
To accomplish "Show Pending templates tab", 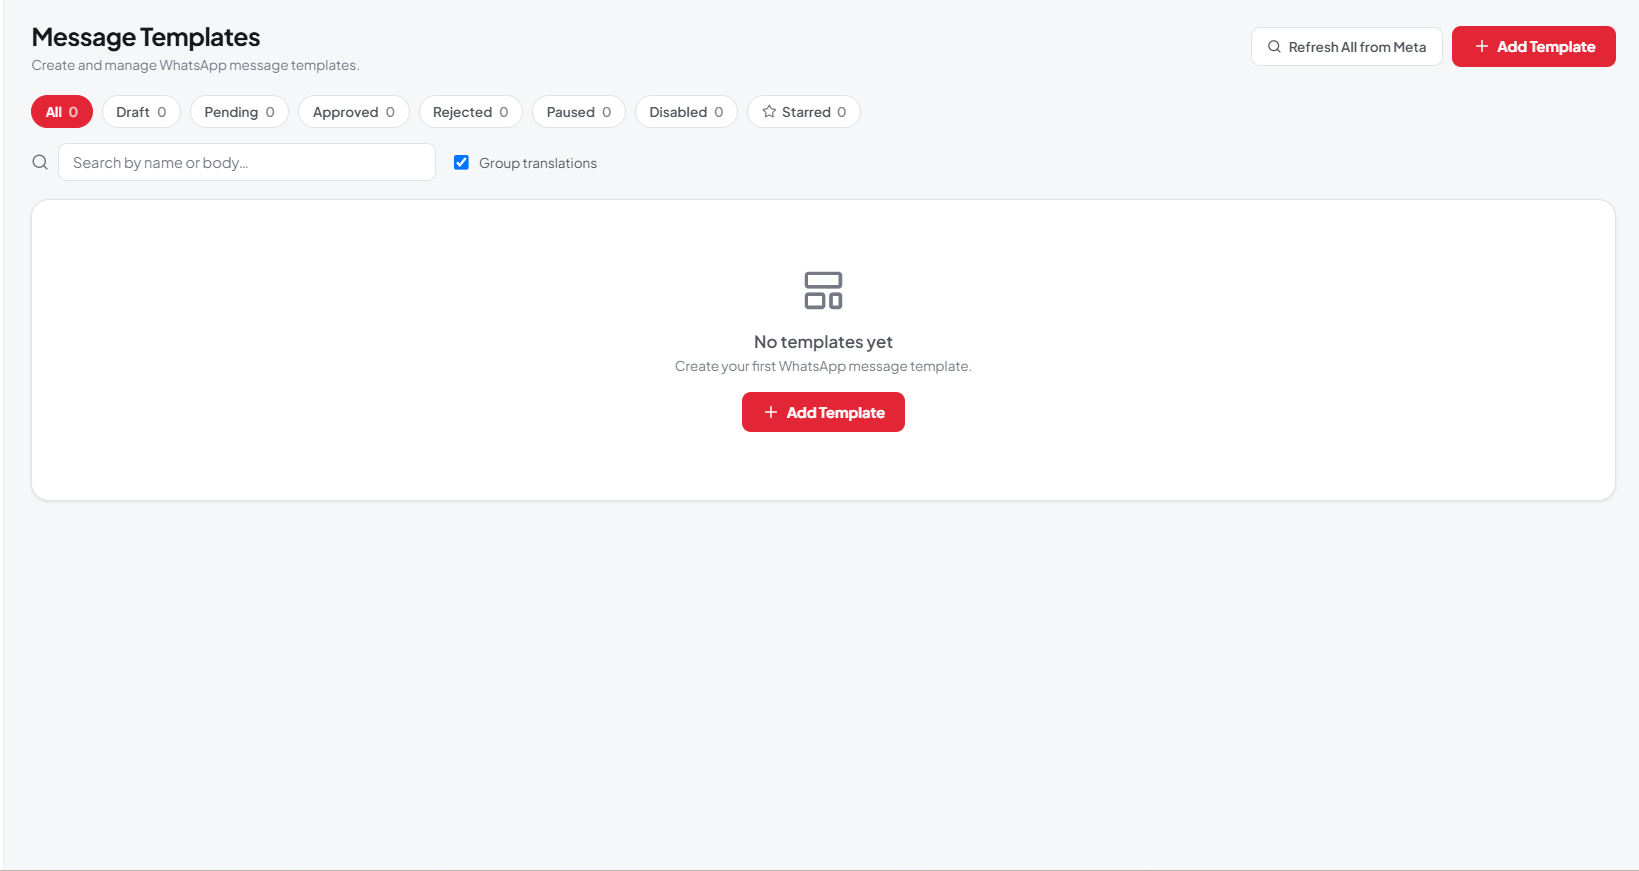I will coord(239,112).
